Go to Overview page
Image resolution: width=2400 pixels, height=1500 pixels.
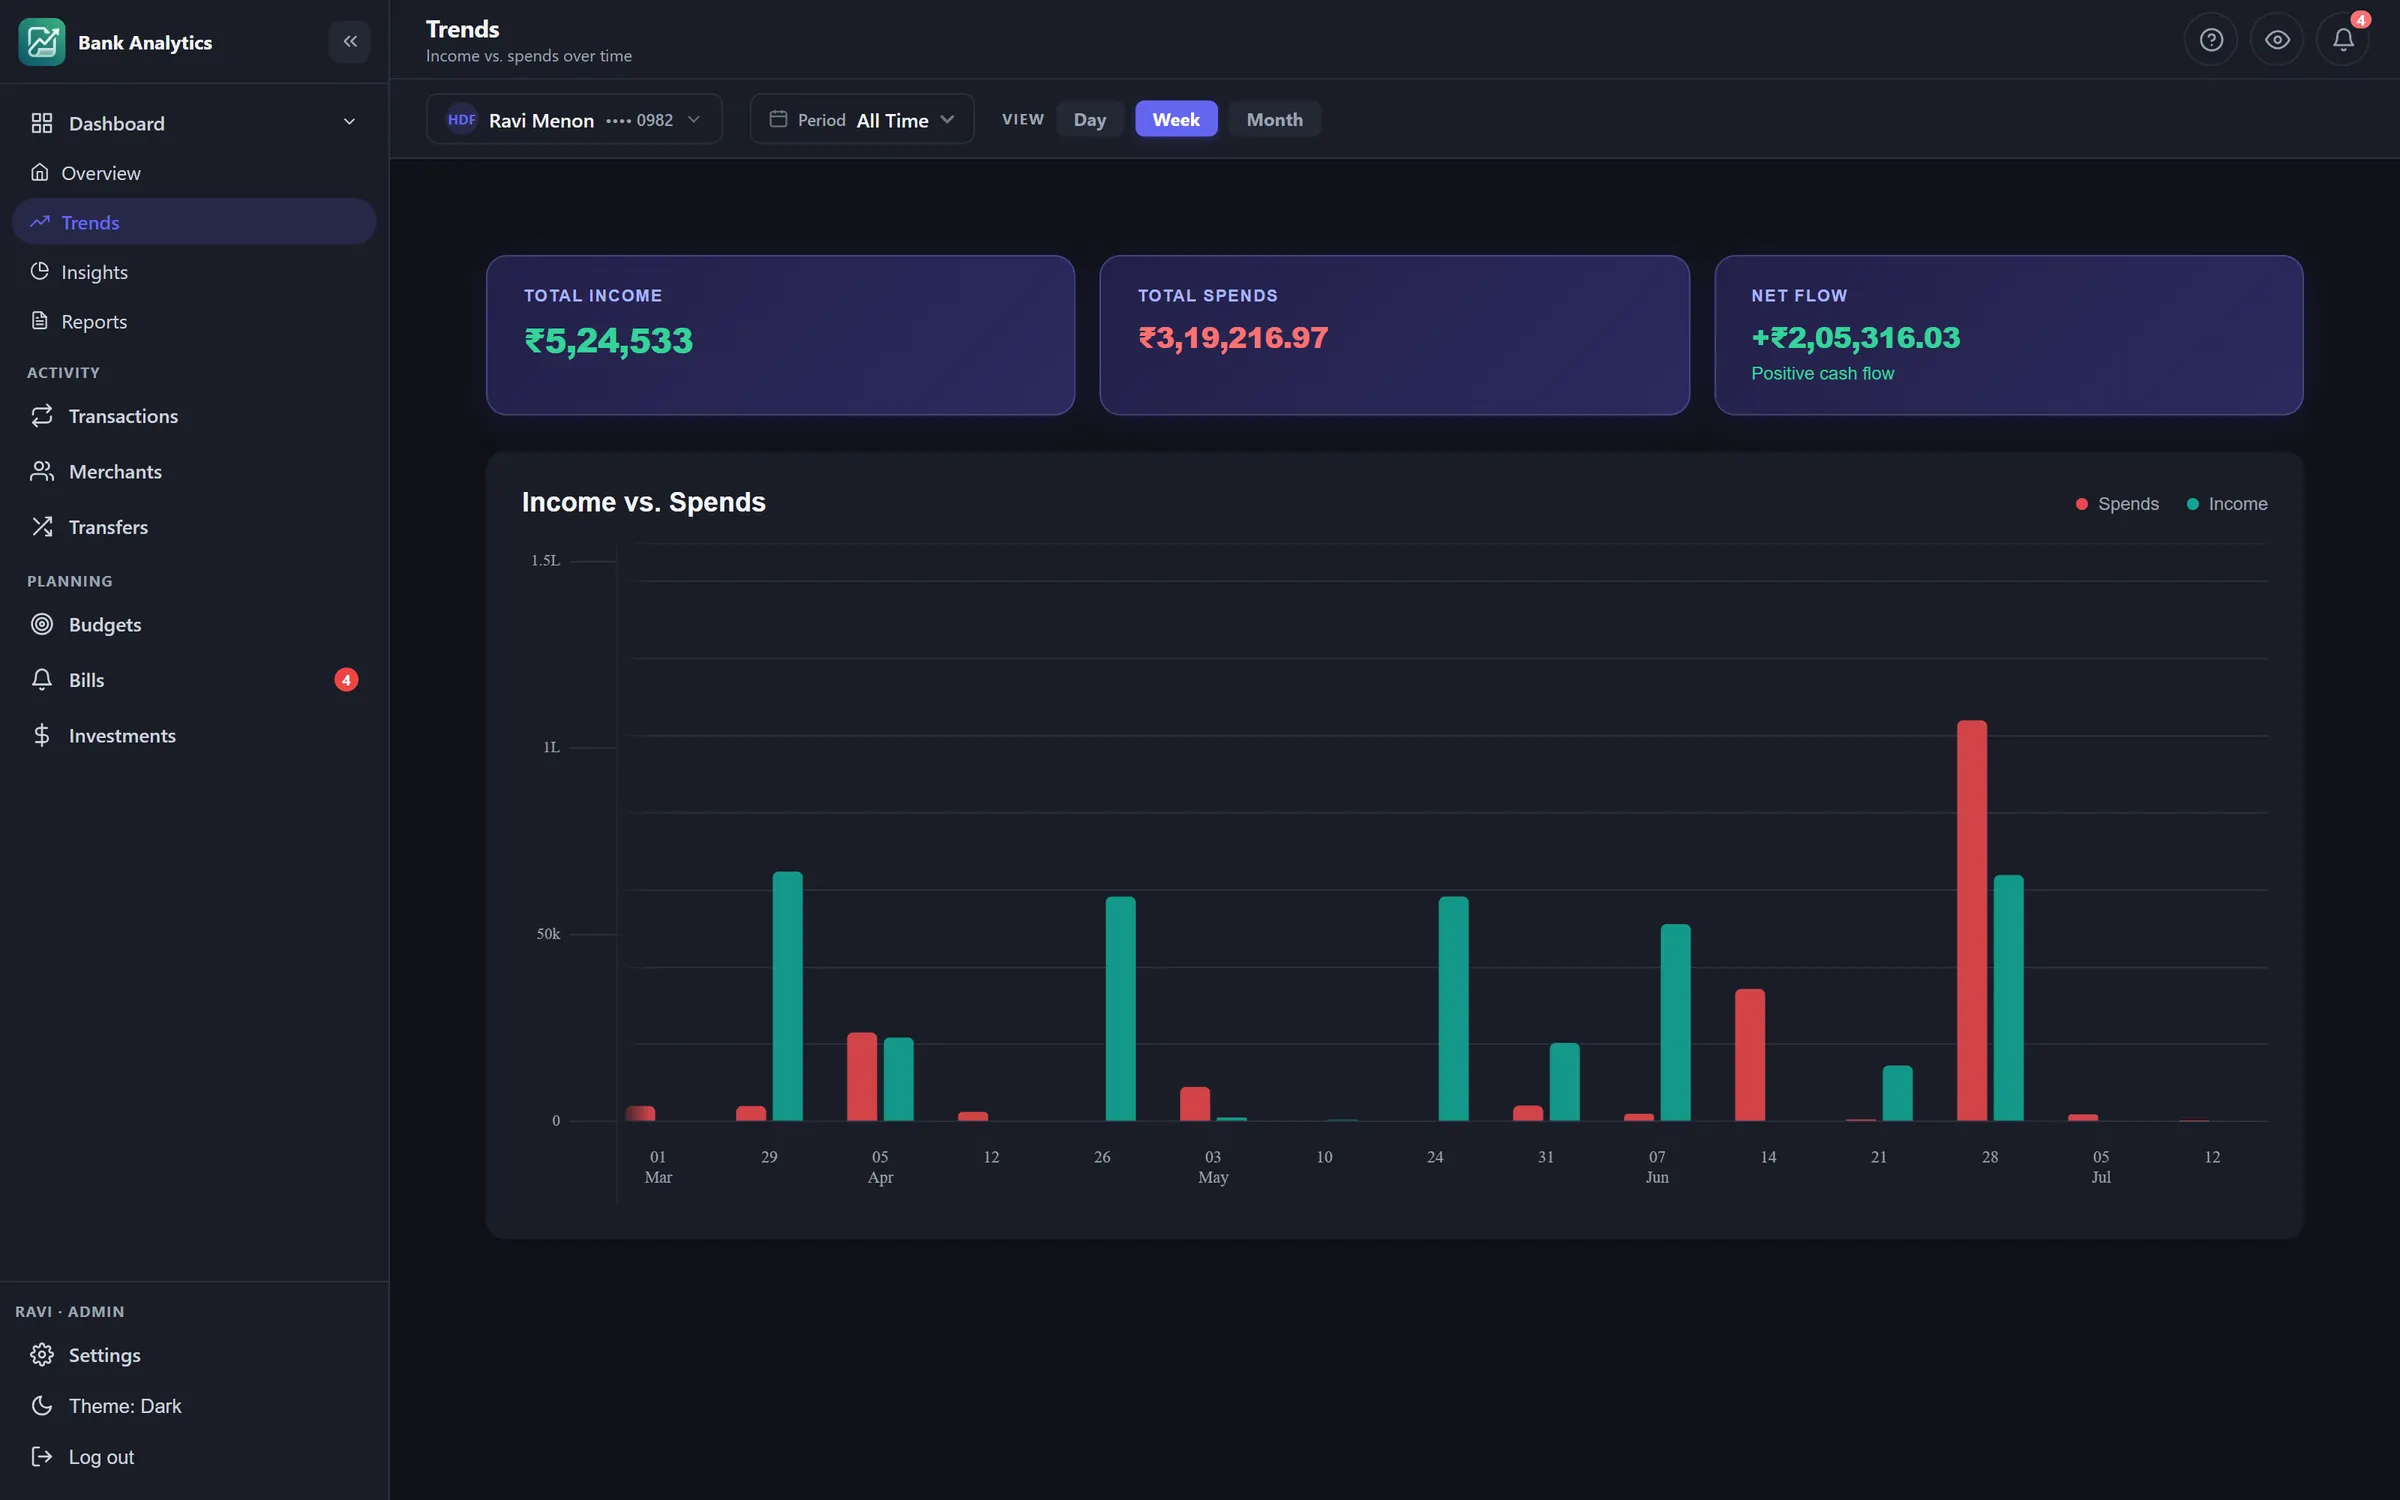coord(194,173)
